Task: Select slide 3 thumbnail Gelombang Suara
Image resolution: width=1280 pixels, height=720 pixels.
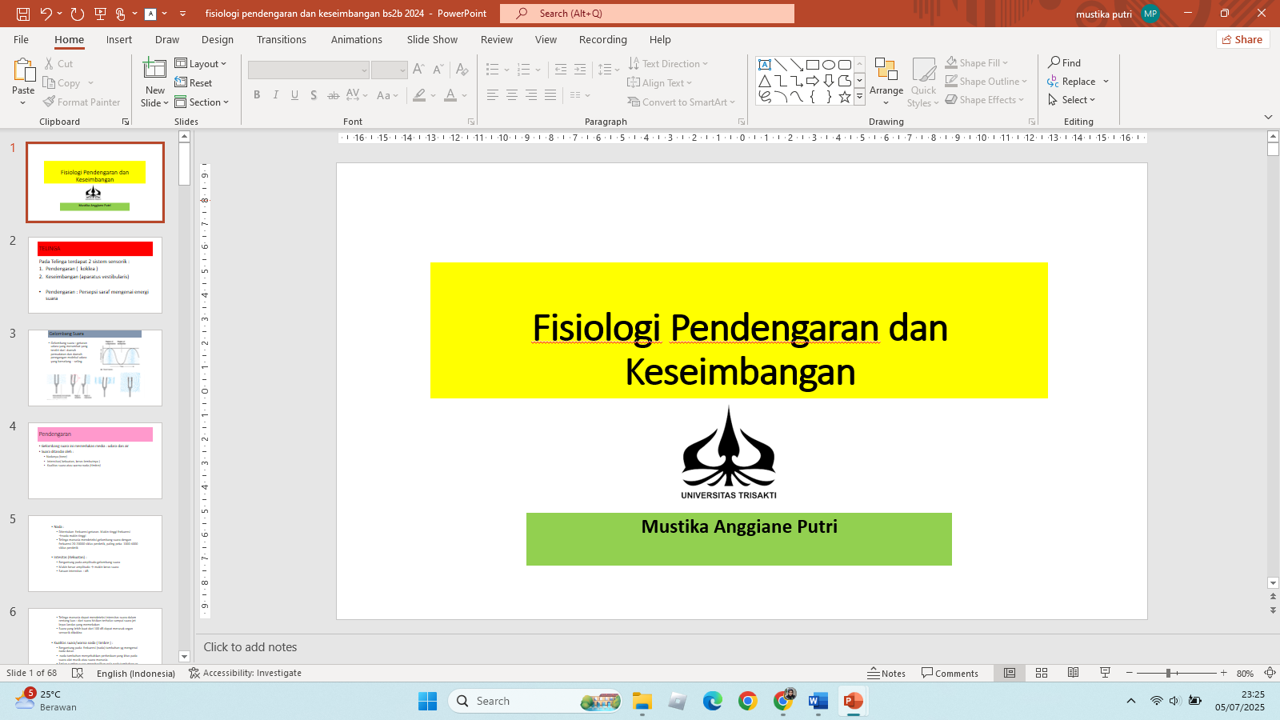Action: (95, 368)
